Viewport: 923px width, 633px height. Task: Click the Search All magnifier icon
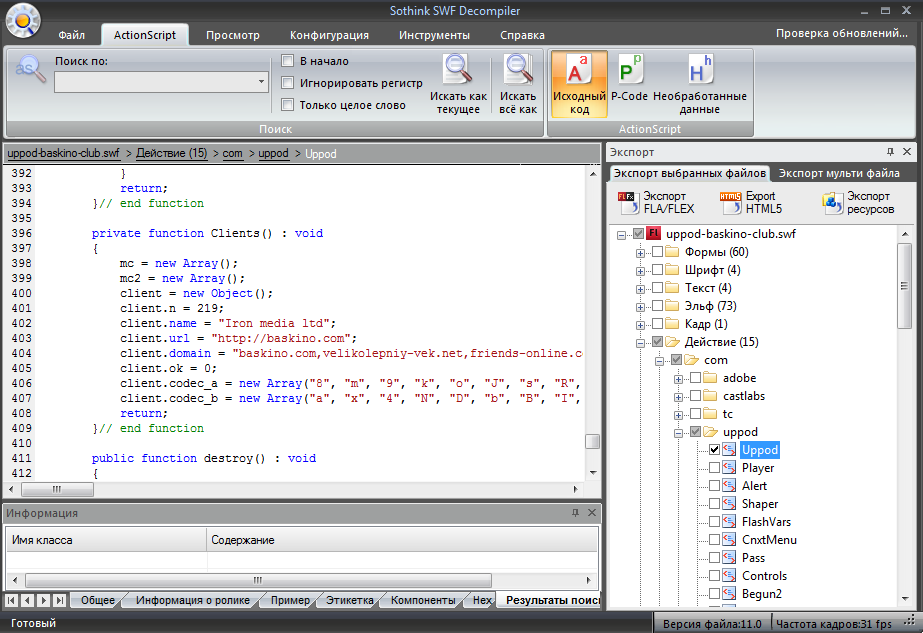(x=518, y=69)
